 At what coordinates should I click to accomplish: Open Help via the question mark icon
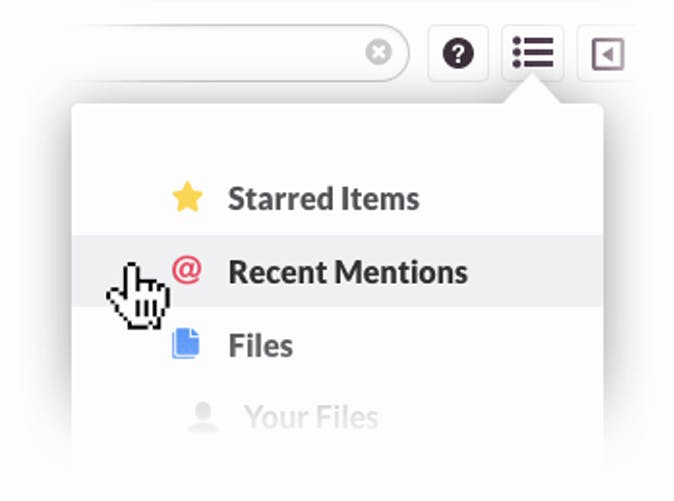pyautogui.click(x=458, y=53)
